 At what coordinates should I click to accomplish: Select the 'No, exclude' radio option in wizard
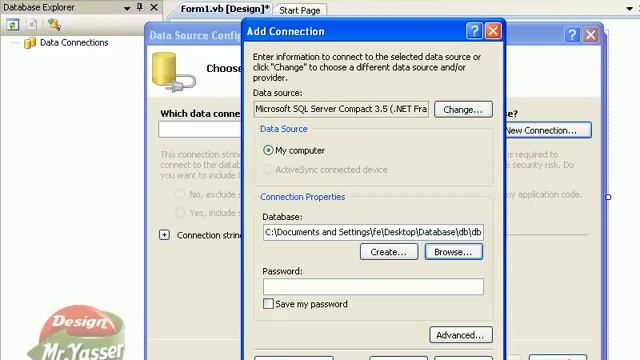(x=180, y=194)
